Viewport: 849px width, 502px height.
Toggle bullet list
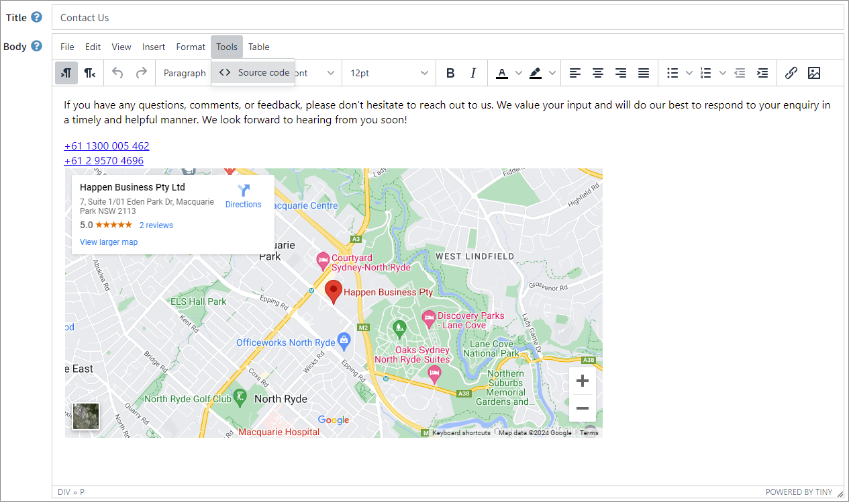672,73
